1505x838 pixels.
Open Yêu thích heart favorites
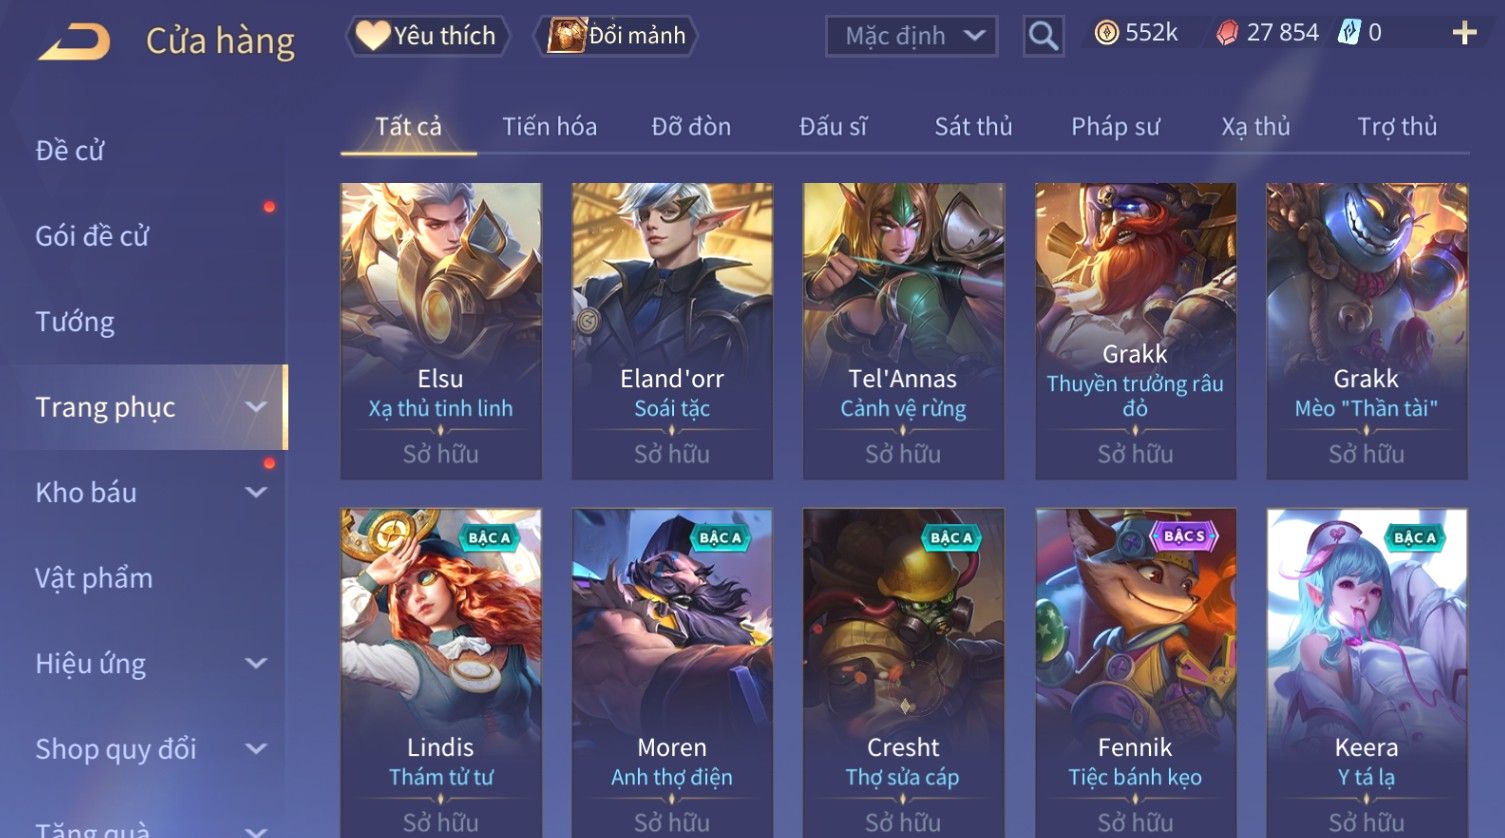pos(427,36)
